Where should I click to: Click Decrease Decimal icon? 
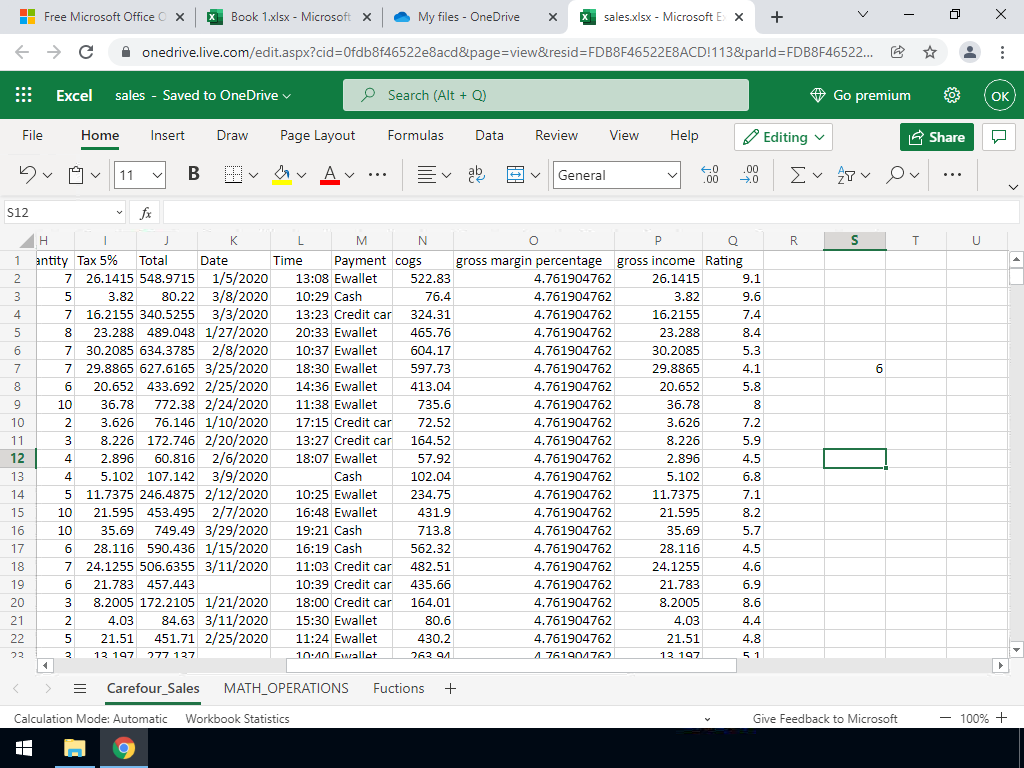click(749, 175)
